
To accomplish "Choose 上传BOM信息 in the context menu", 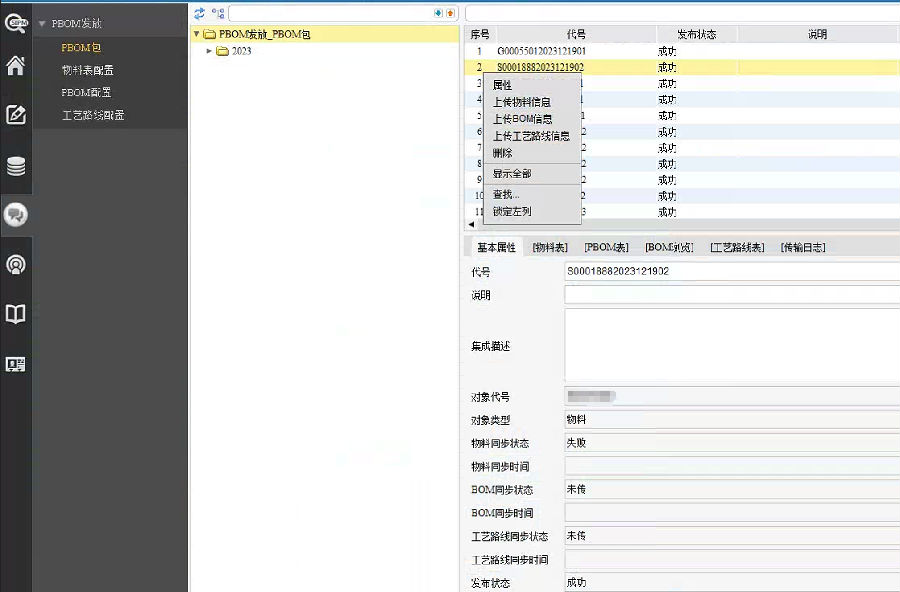I will coord(522,119).
